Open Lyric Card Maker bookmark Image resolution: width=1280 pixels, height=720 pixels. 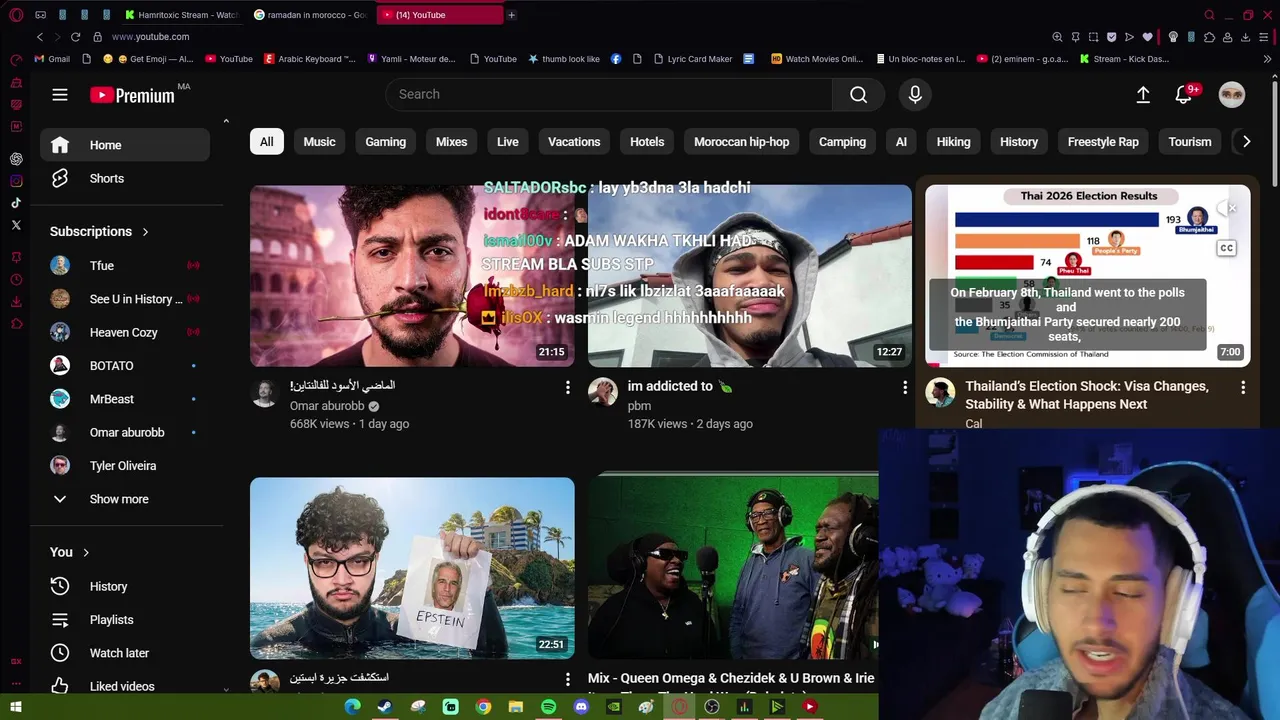click(691, 59)
